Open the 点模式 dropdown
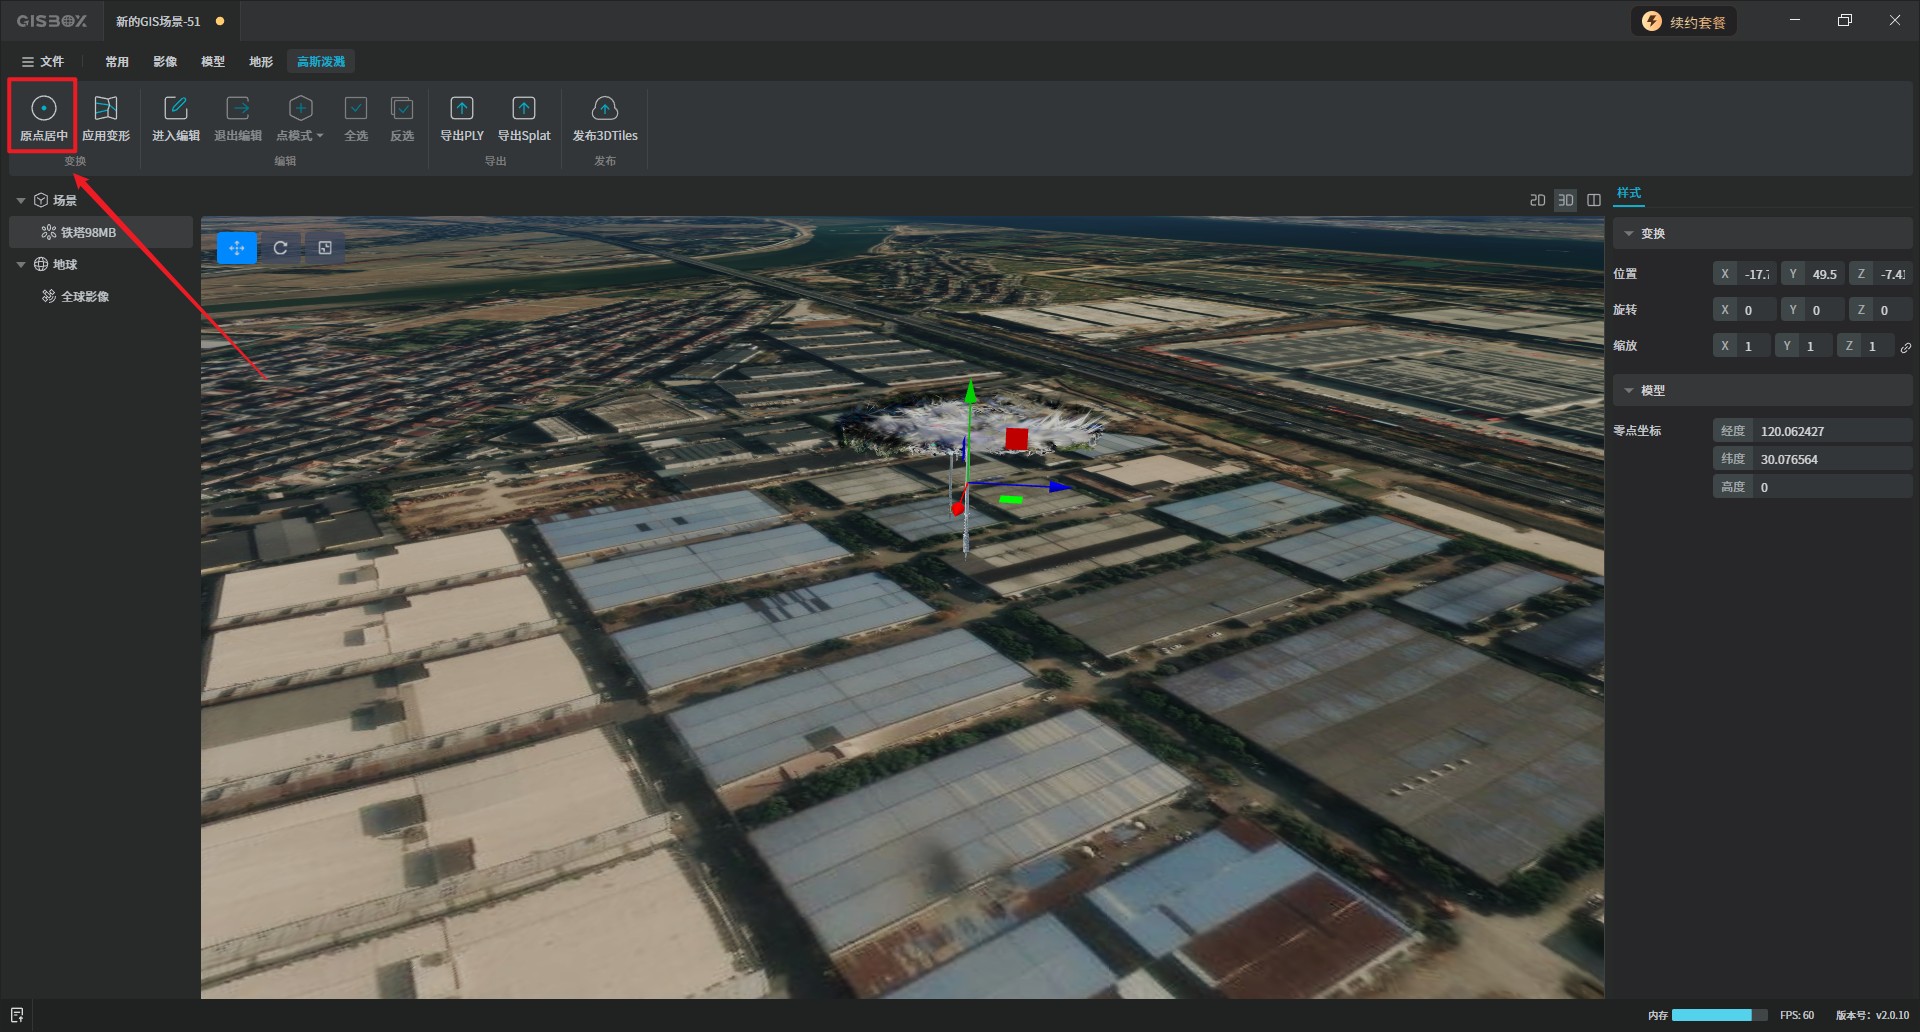Screen dimensions: 1920x1032 pos(300,118)
